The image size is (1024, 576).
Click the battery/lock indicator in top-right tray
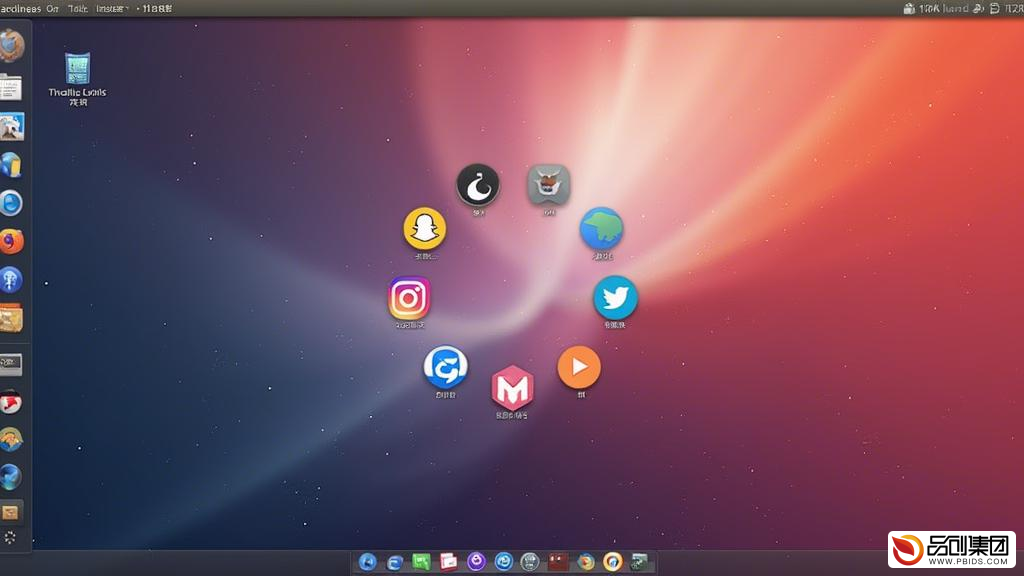coord(909,8)
